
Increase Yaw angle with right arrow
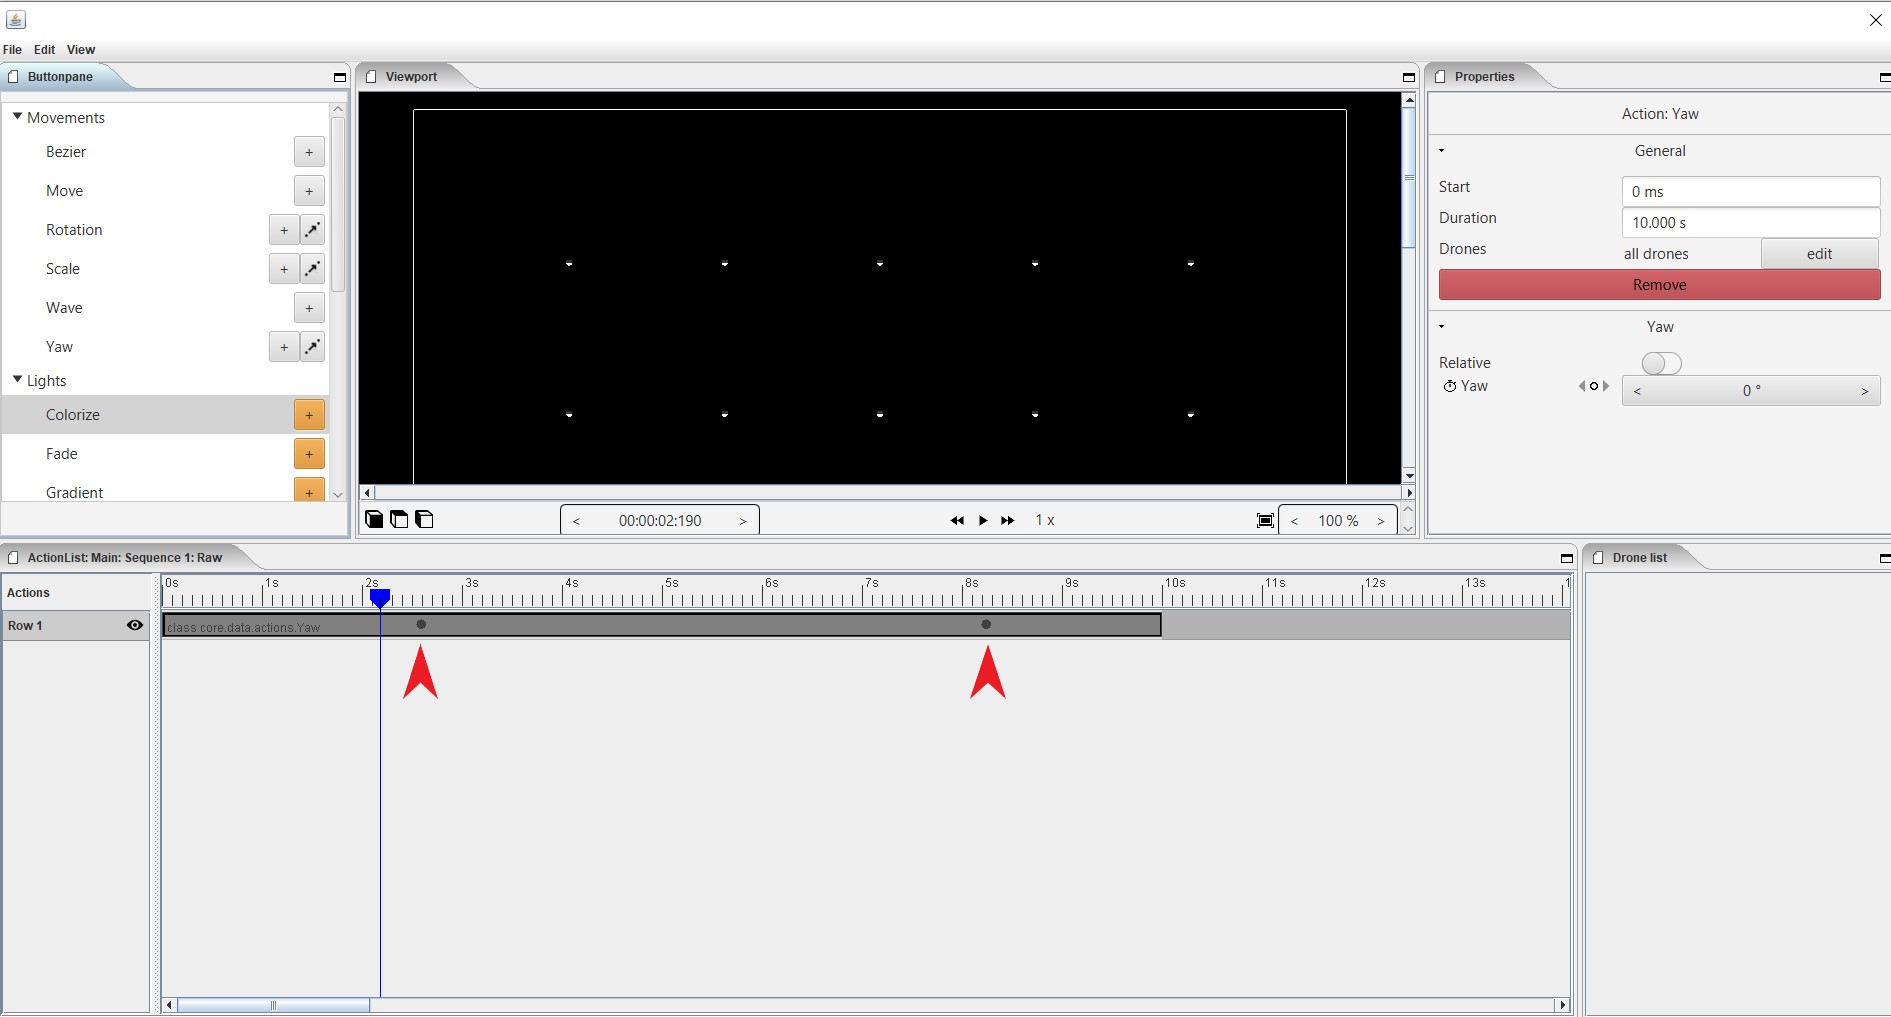pyautogui.click(x=1865, y=391)
